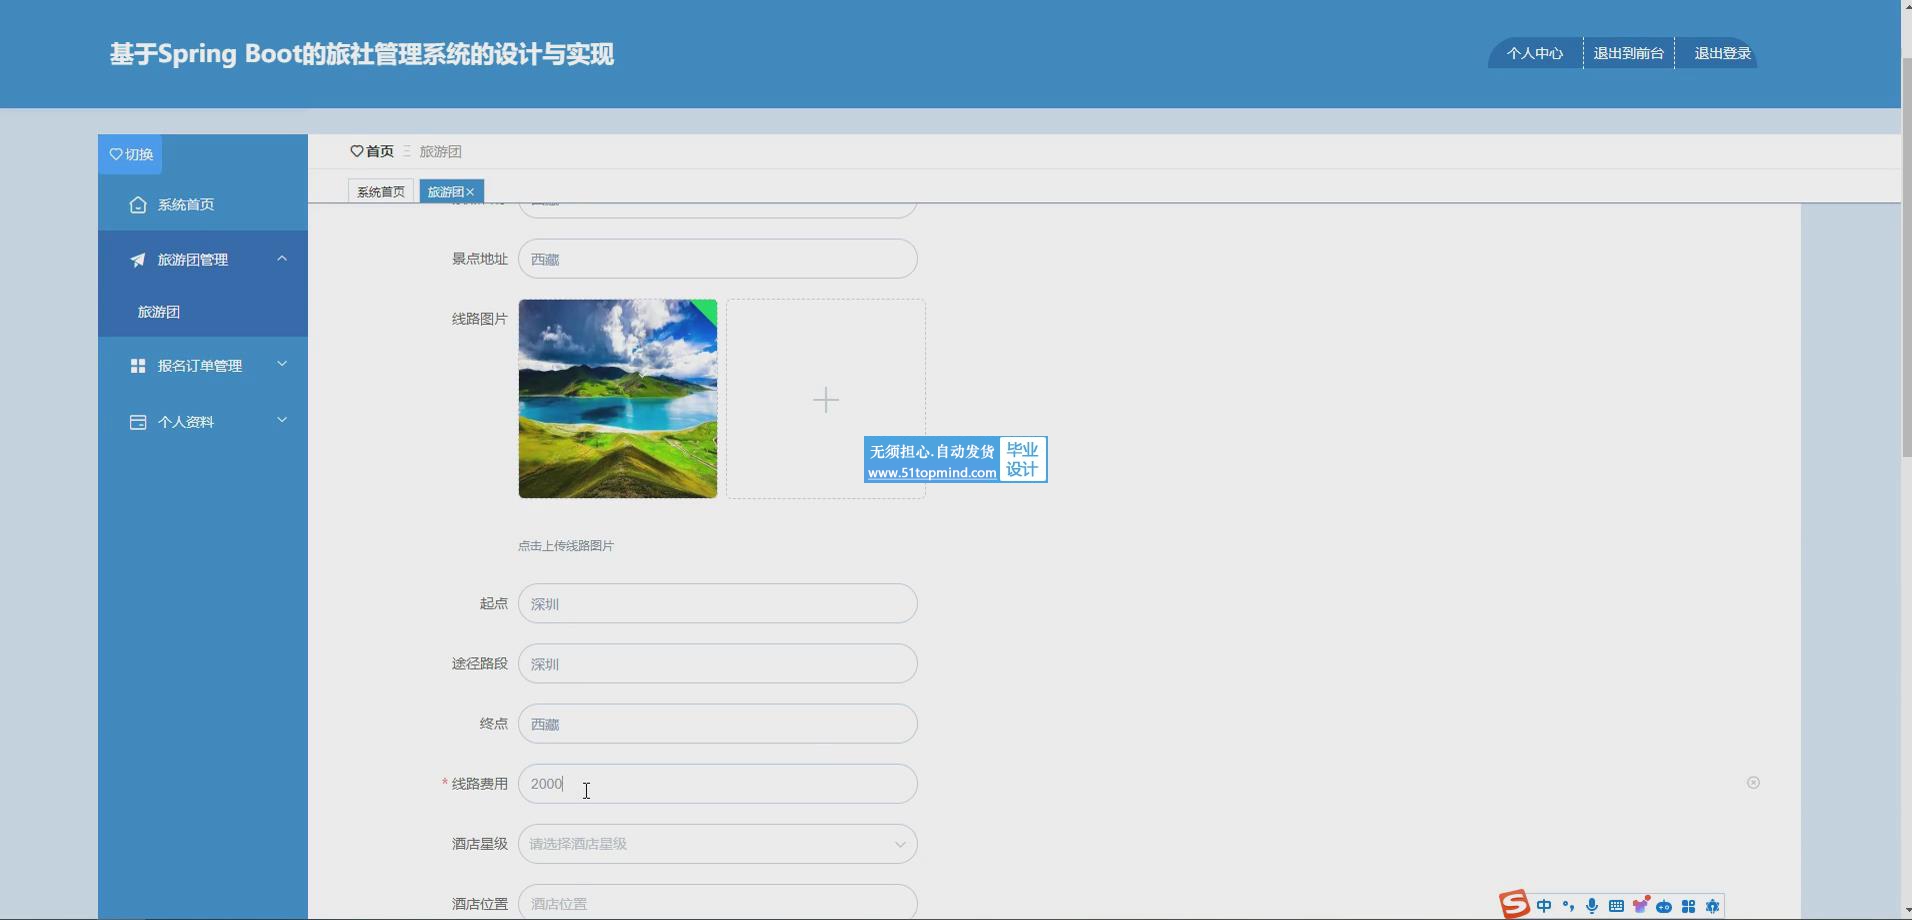Viewport: 1912px width, 920px height.
Task: Click 退出到前台 in header
Action: (1629, 53)
